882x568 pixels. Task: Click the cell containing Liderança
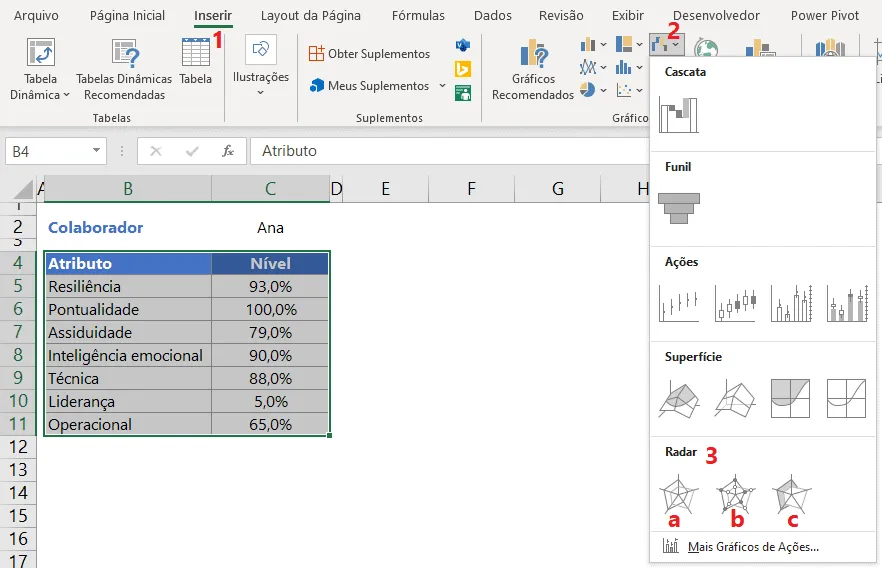[128, 402]
